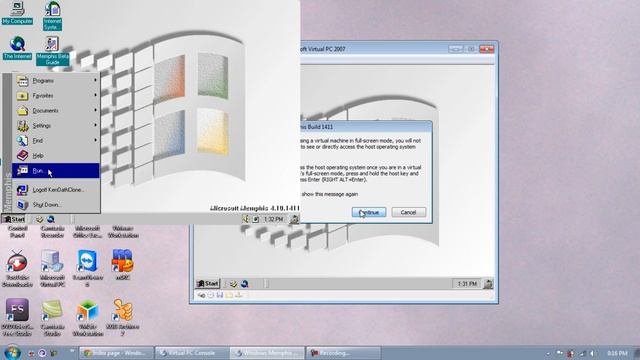Open the Windows 7 Start orb
Screen dimensions: 640x360
(x=12, y=353)
